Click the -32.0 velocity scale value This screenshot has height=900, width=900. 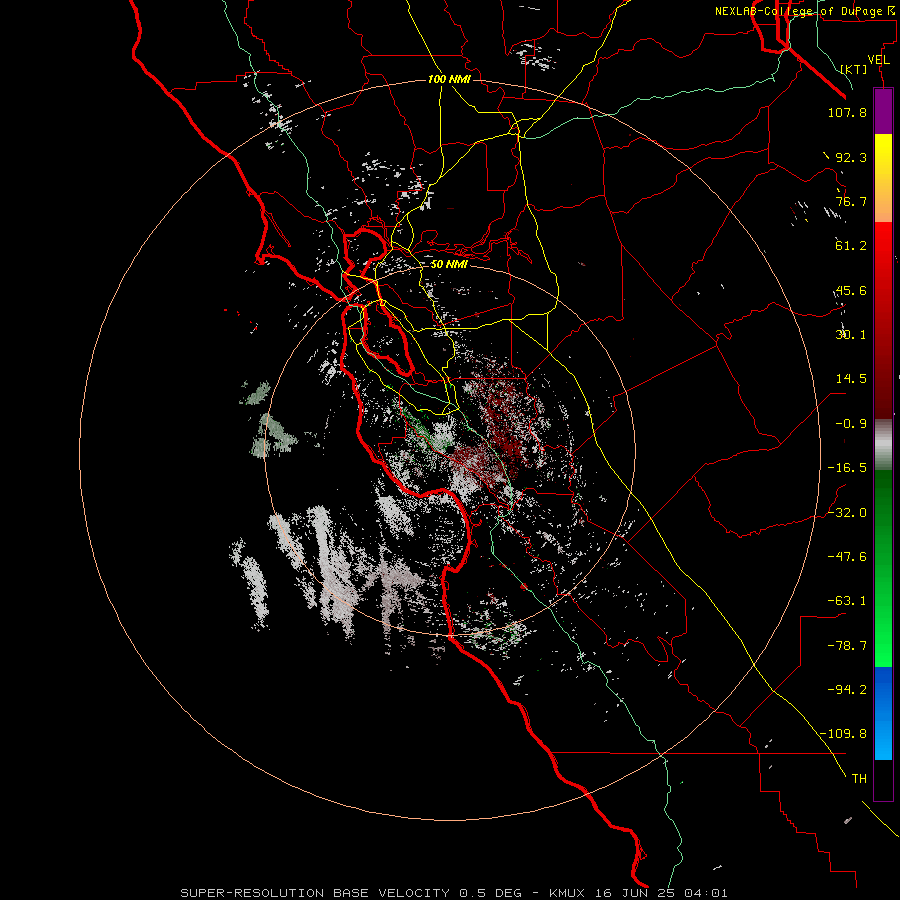[x=847, y=513]
